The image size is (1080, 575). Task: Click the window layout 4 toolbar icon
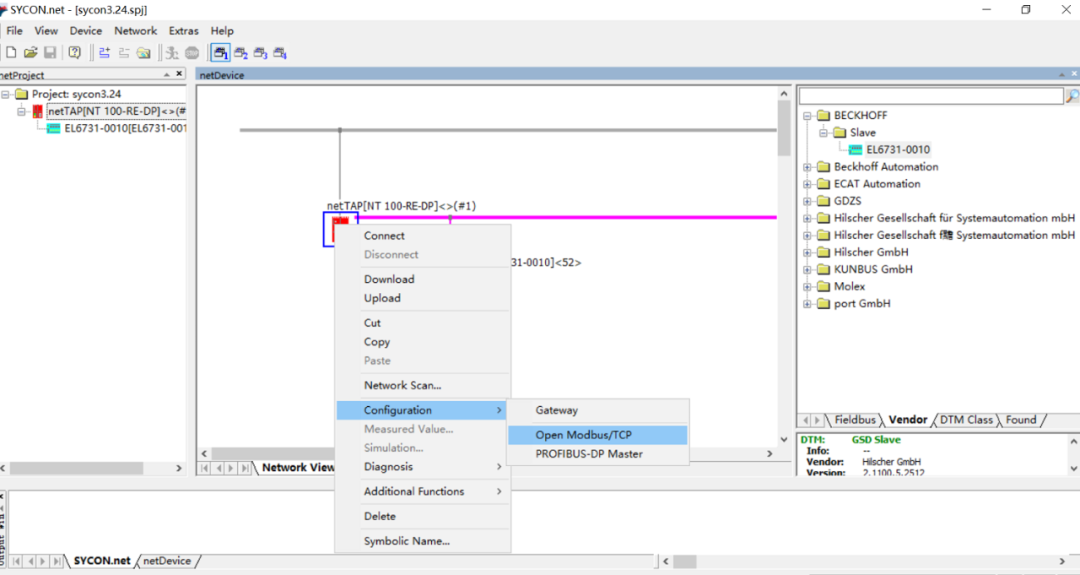pyautogui.click(x=280, y=52)
